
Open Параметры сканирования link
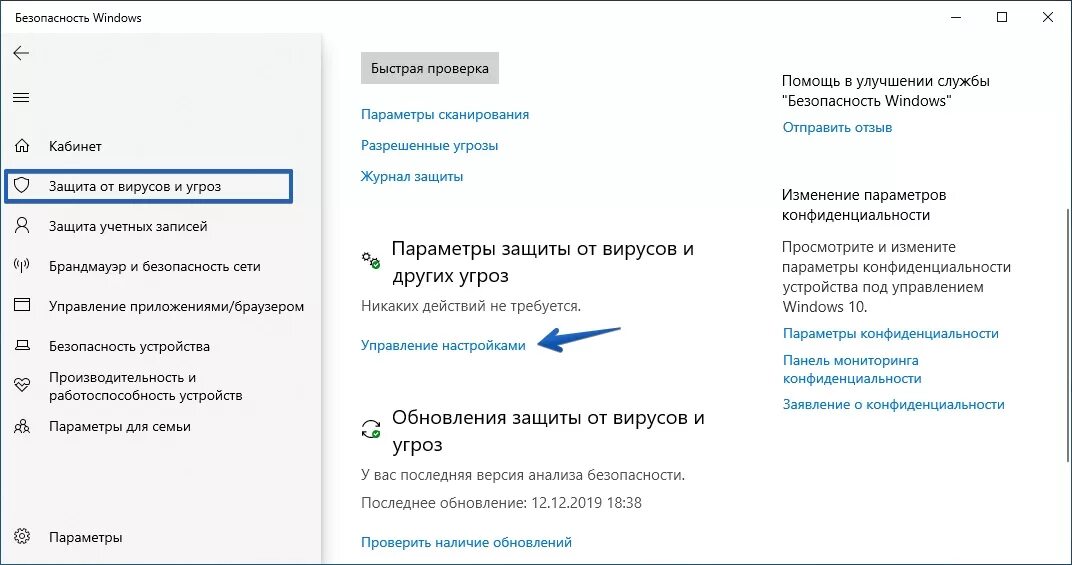click(x=445, y=114)
